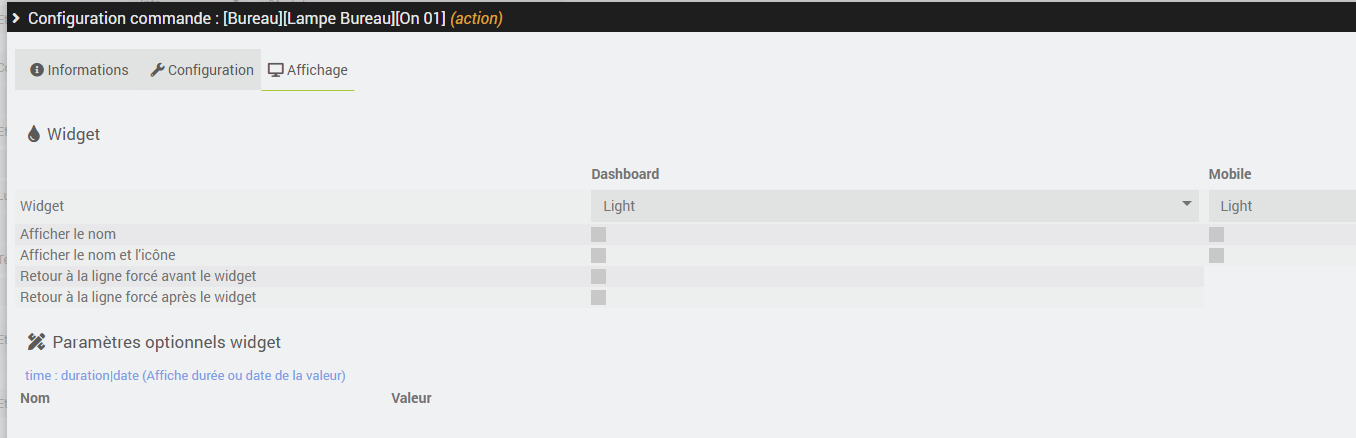Select the Affichage tab
This screenshot has width=1356, height=438.
click(x=308, y=70)
